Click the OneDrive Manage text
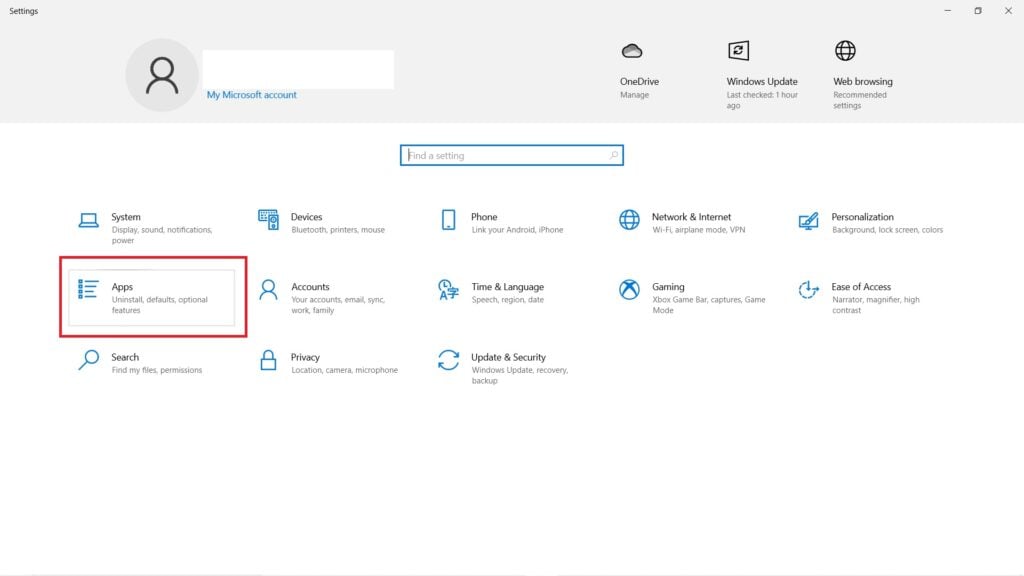 (634, 95)
